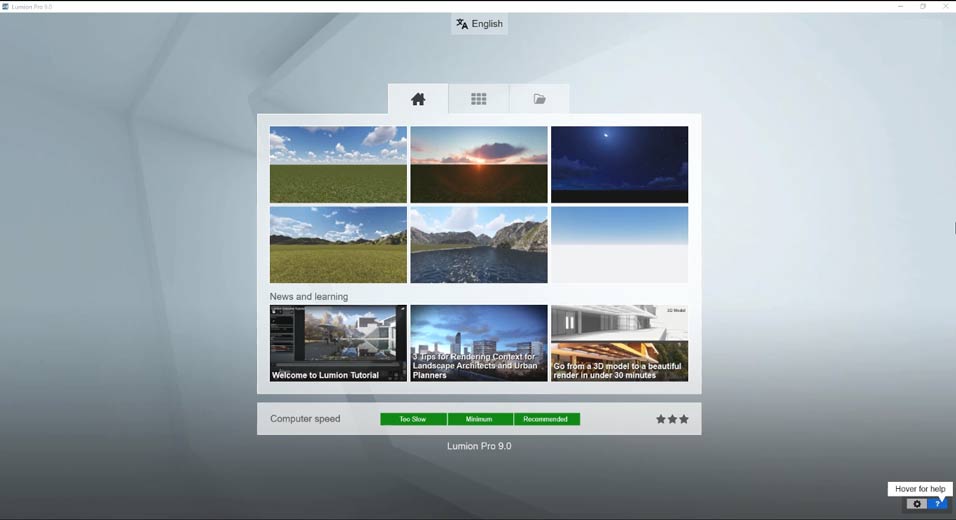Open the English language selector

tap(479, 24)
